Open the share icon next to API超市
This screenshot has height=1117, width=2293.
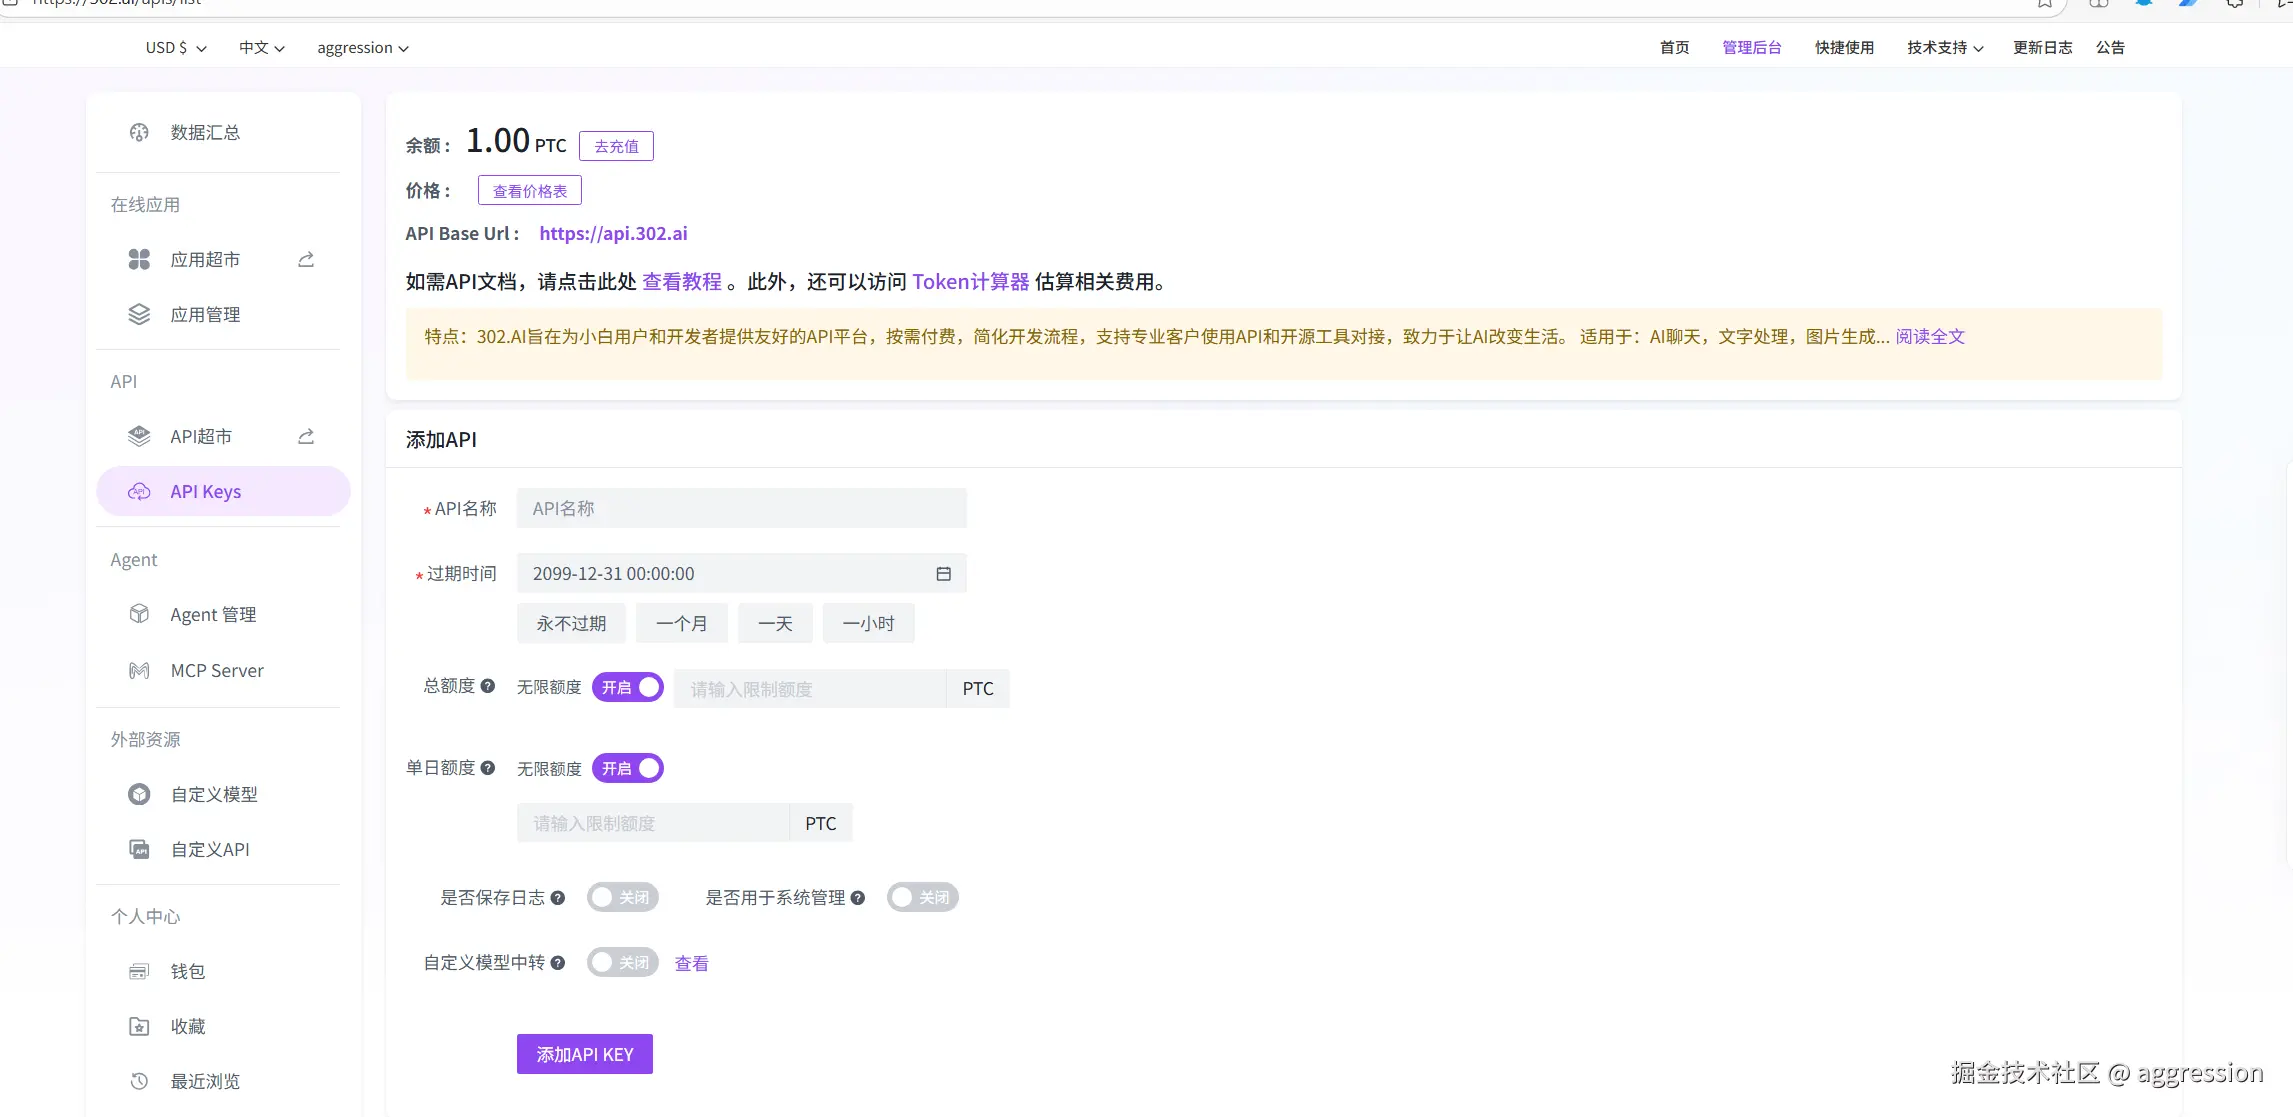(x=306, y=436)
